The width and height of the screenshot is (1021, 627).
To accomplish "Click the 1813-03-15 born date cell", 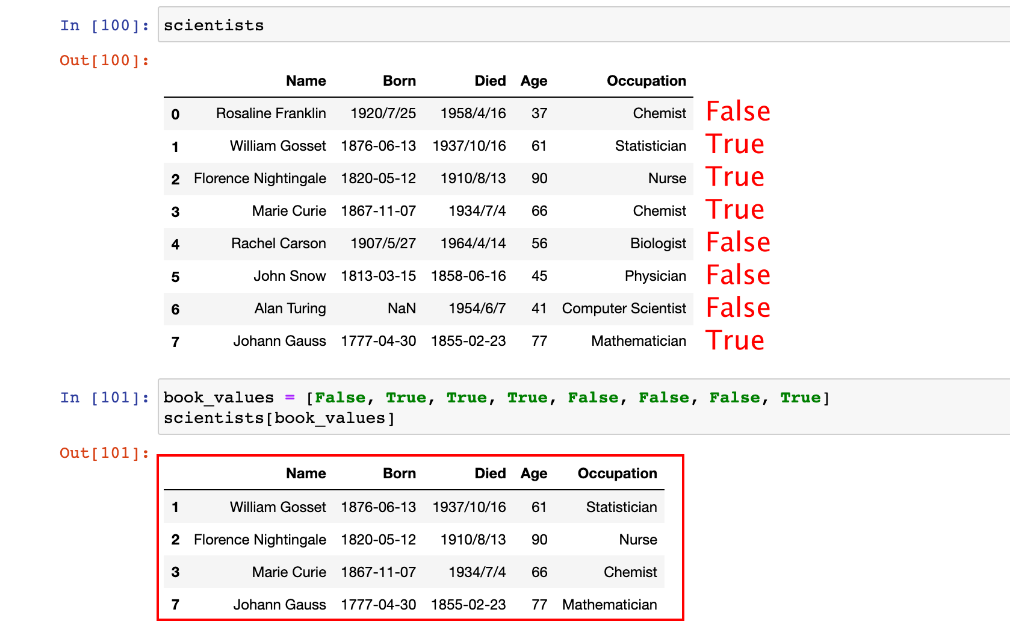I will [x=378, y=276].
